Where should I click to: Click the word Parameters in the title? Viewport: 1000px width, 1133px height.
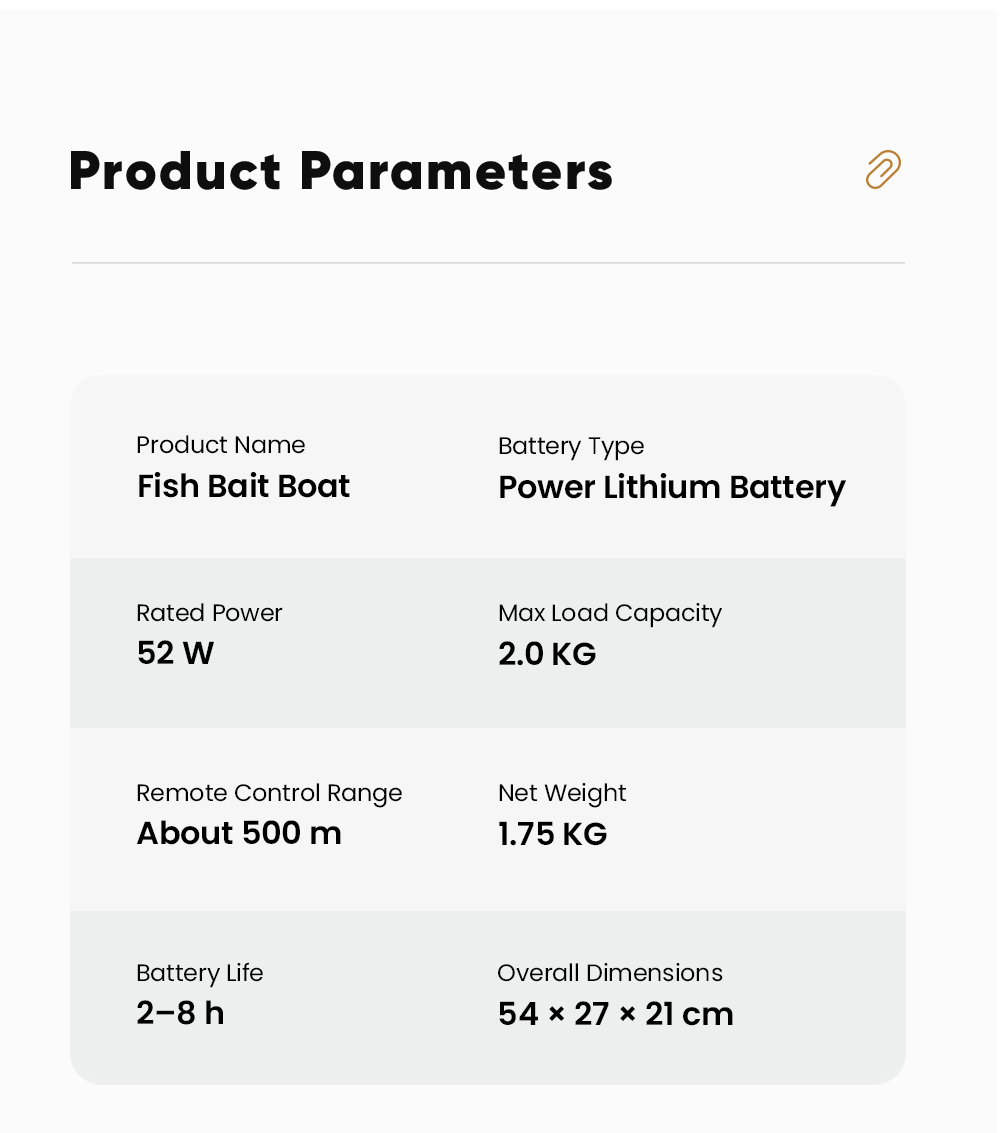click(x=457, y=172)
